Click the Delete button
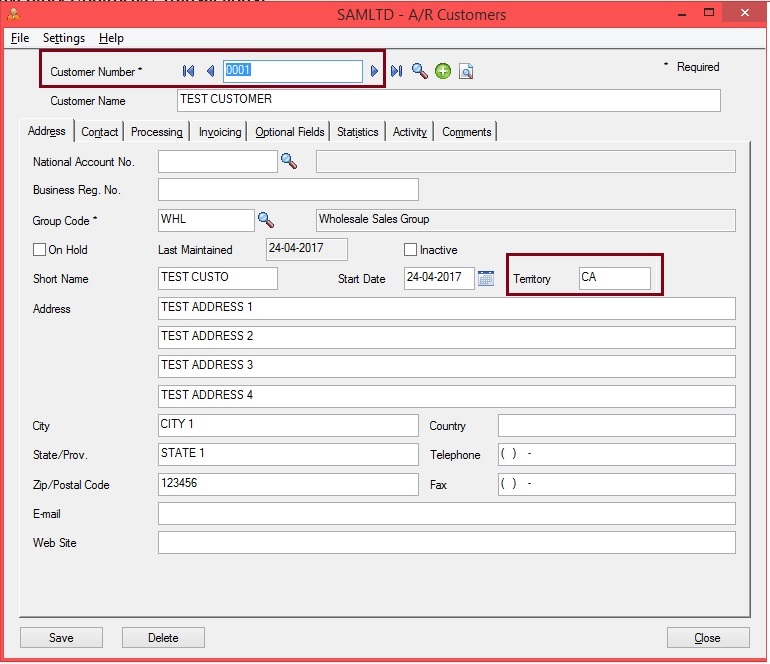770x664 pixels. point(163,637)
